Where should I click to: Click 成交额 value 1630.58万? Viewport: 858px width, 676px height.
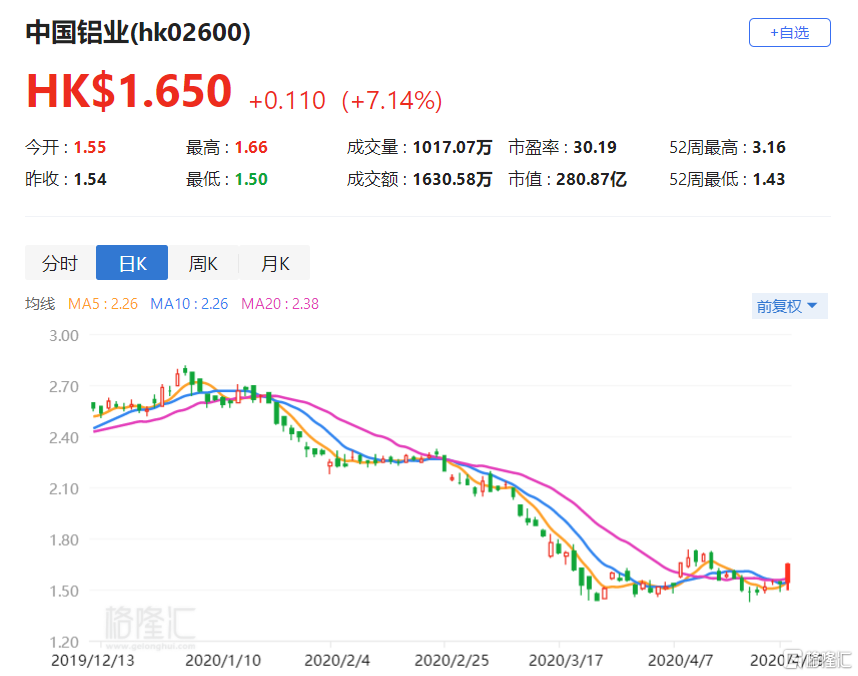click(x=452, y=179)
